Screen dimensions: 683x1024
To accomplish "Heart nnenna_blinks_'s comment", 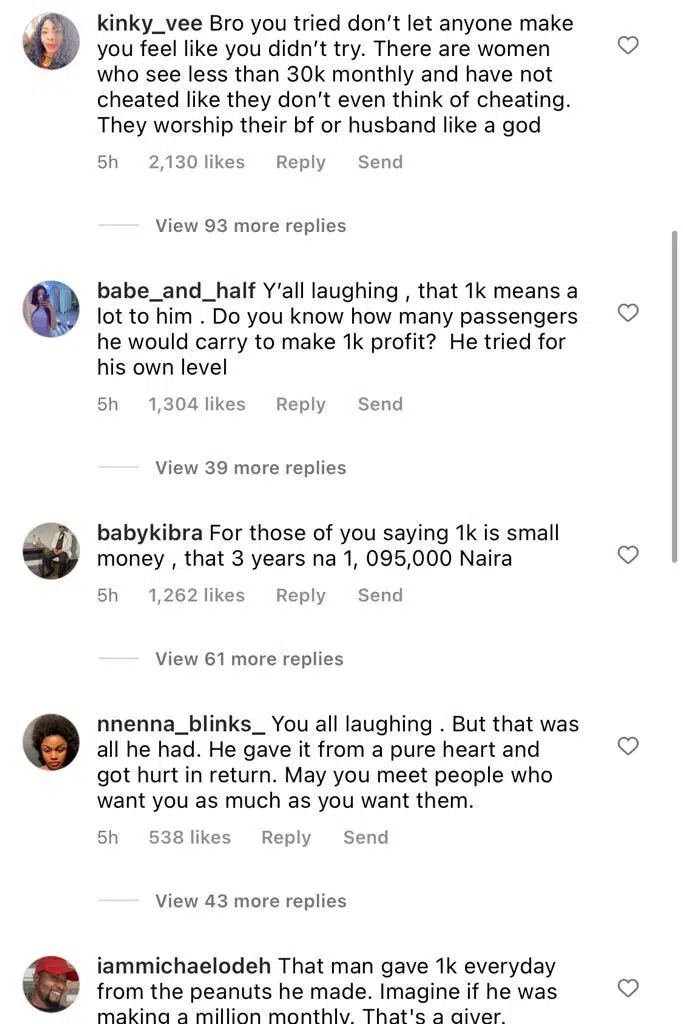I will [628, 746].
